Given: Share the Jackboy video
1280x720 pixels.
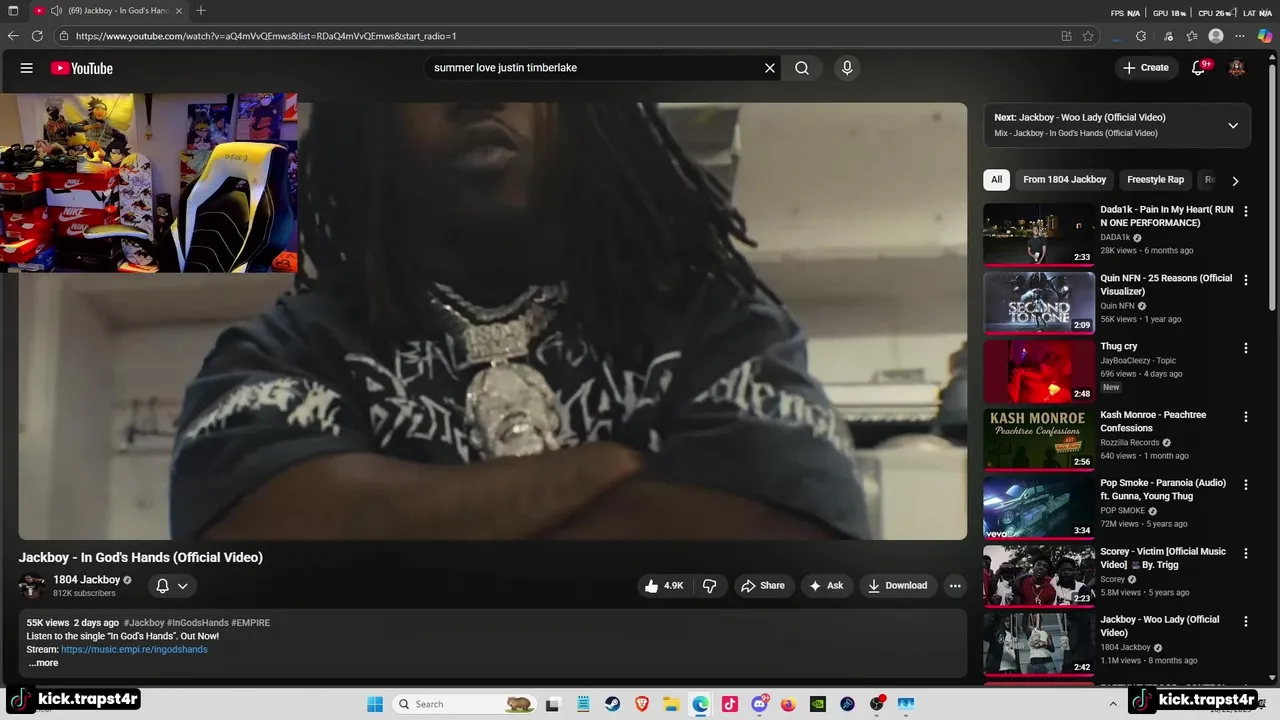Looking at the screenshot, I should [x=763, y=586].
